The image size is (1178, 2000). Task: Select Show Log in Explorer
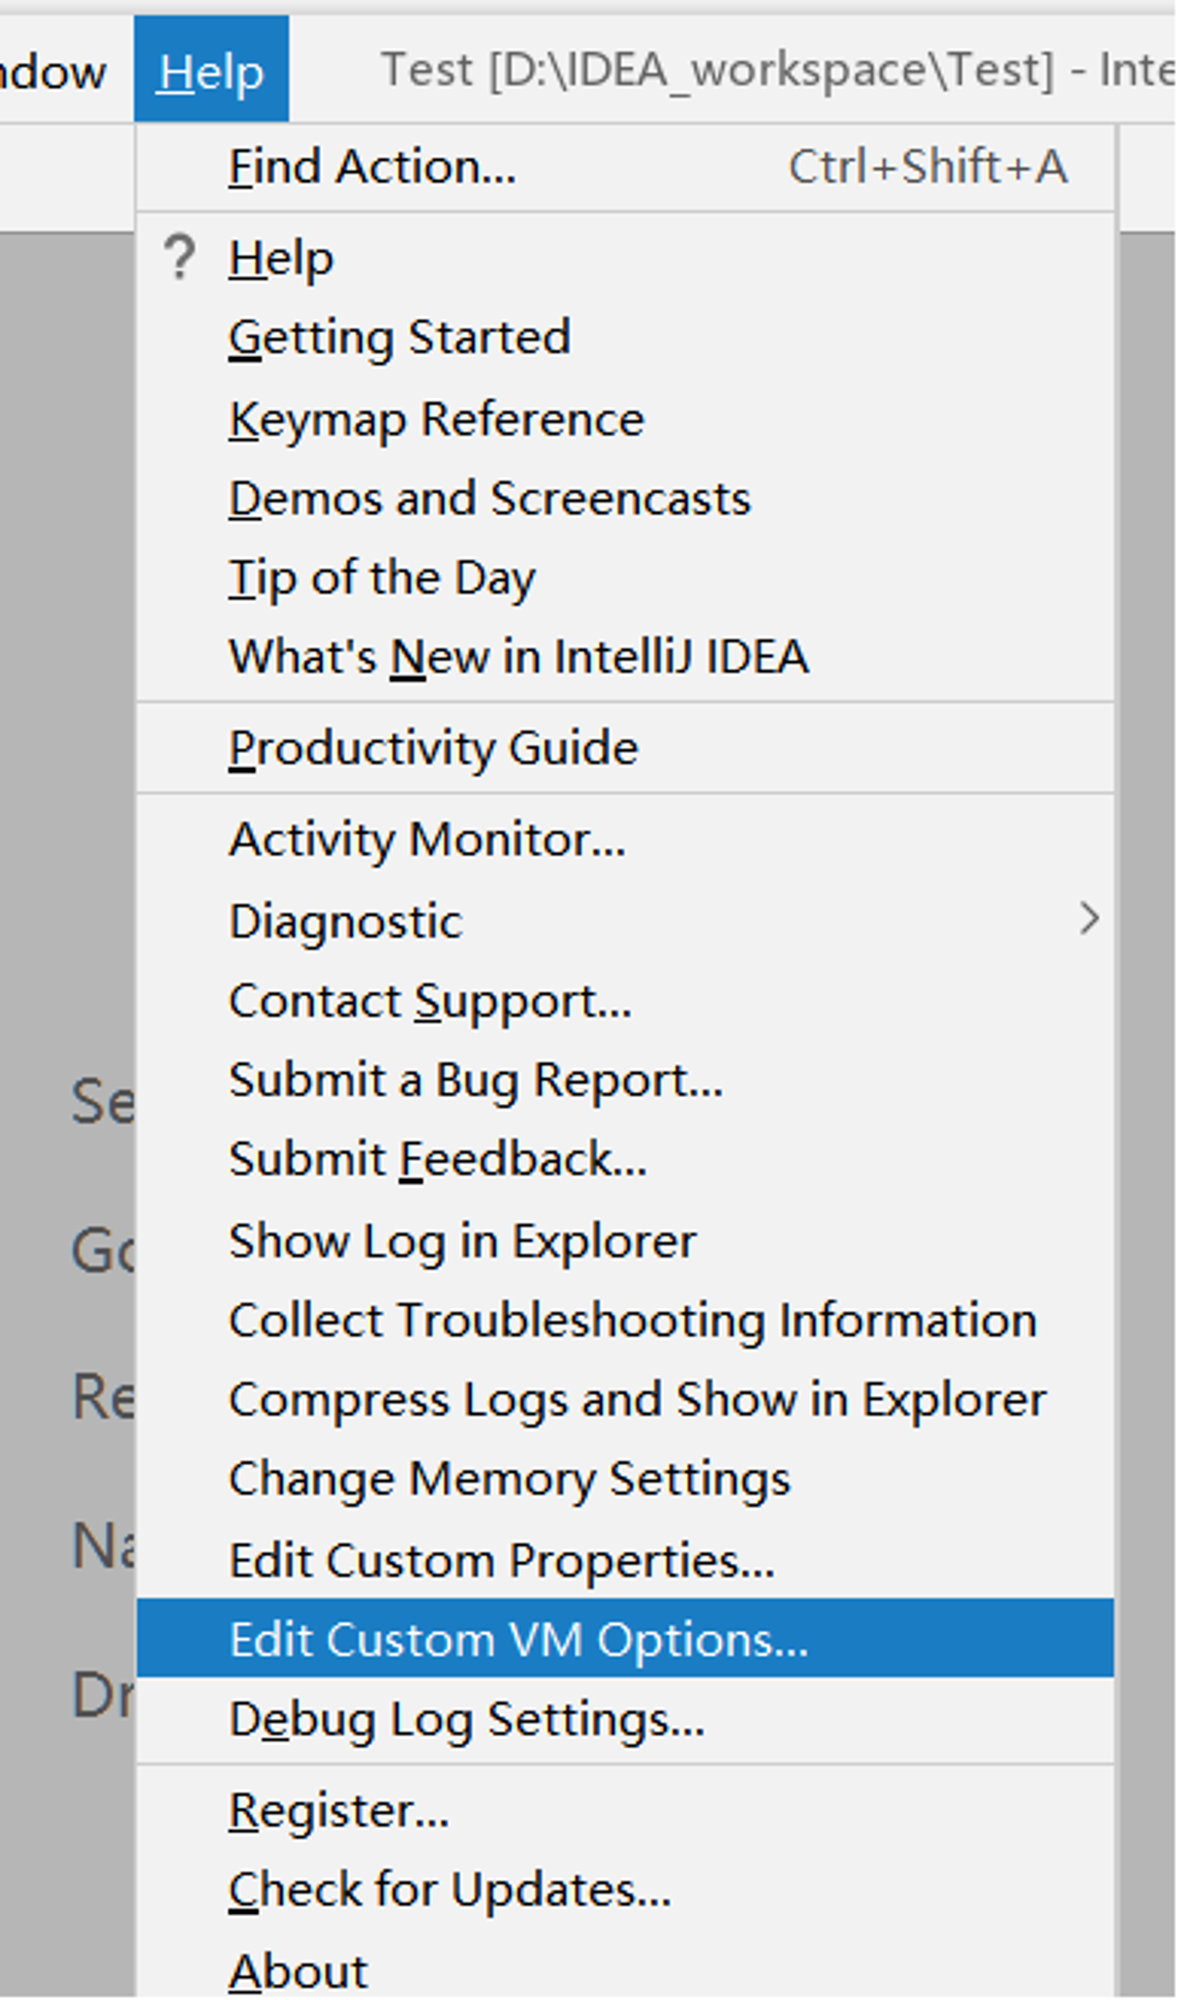tap(626, 1241)
